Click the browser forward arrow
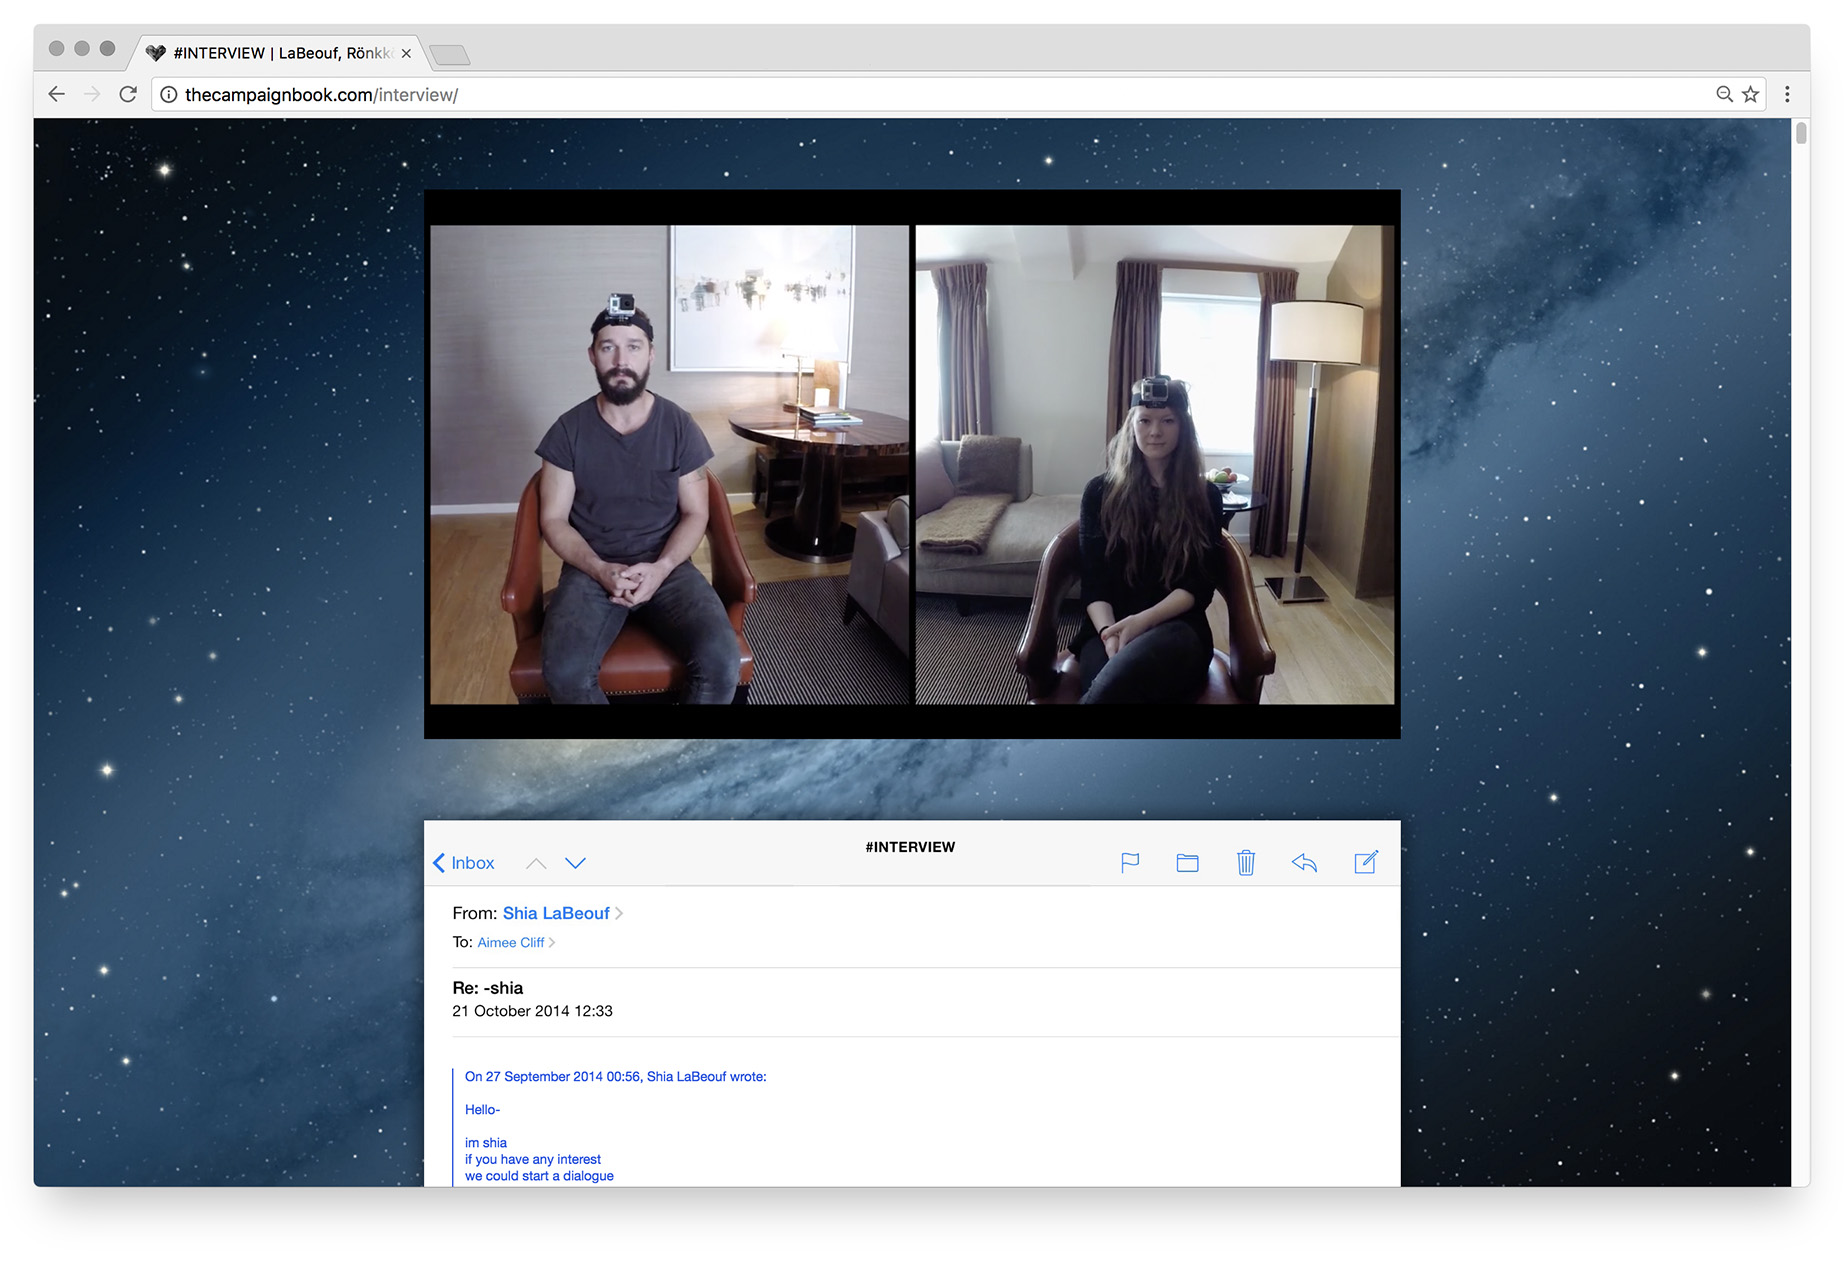This screenshot has width=1844, height=1272. click(x=92, y=94)
